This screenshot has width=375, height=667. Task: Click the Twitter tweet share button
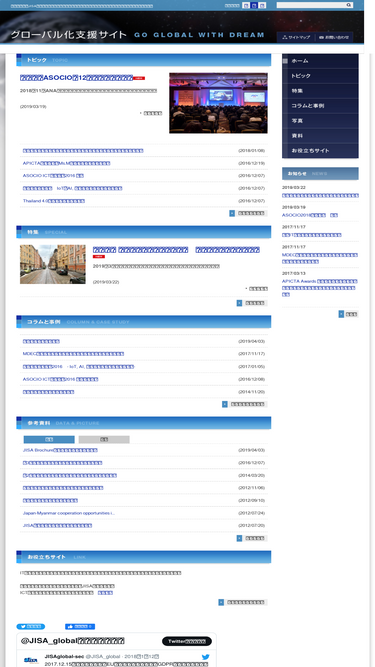[x=31, y=626]
